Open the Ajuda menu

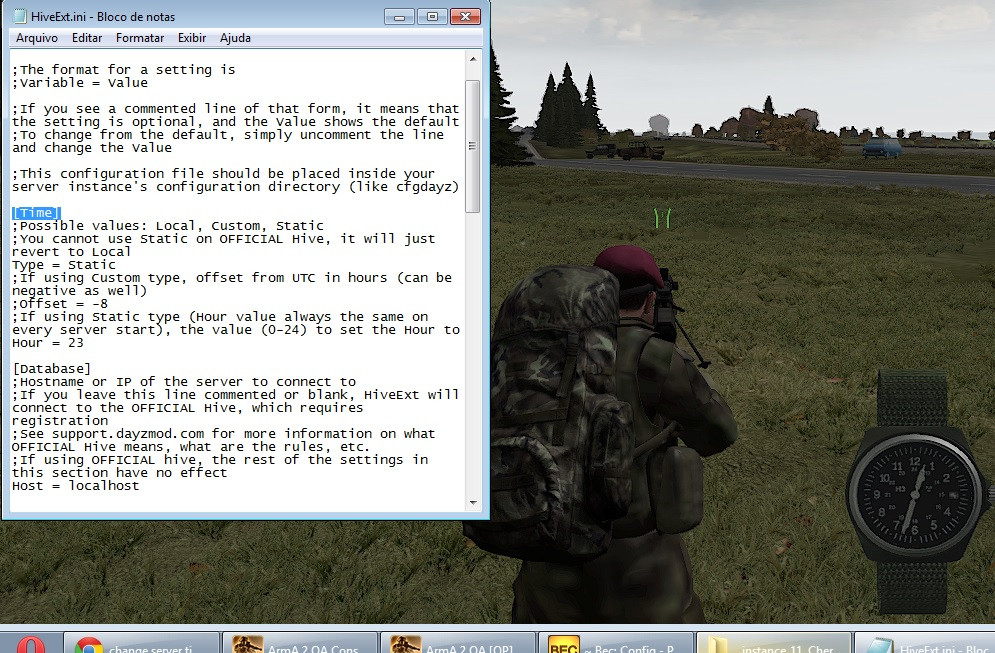[x=235, y=38]
